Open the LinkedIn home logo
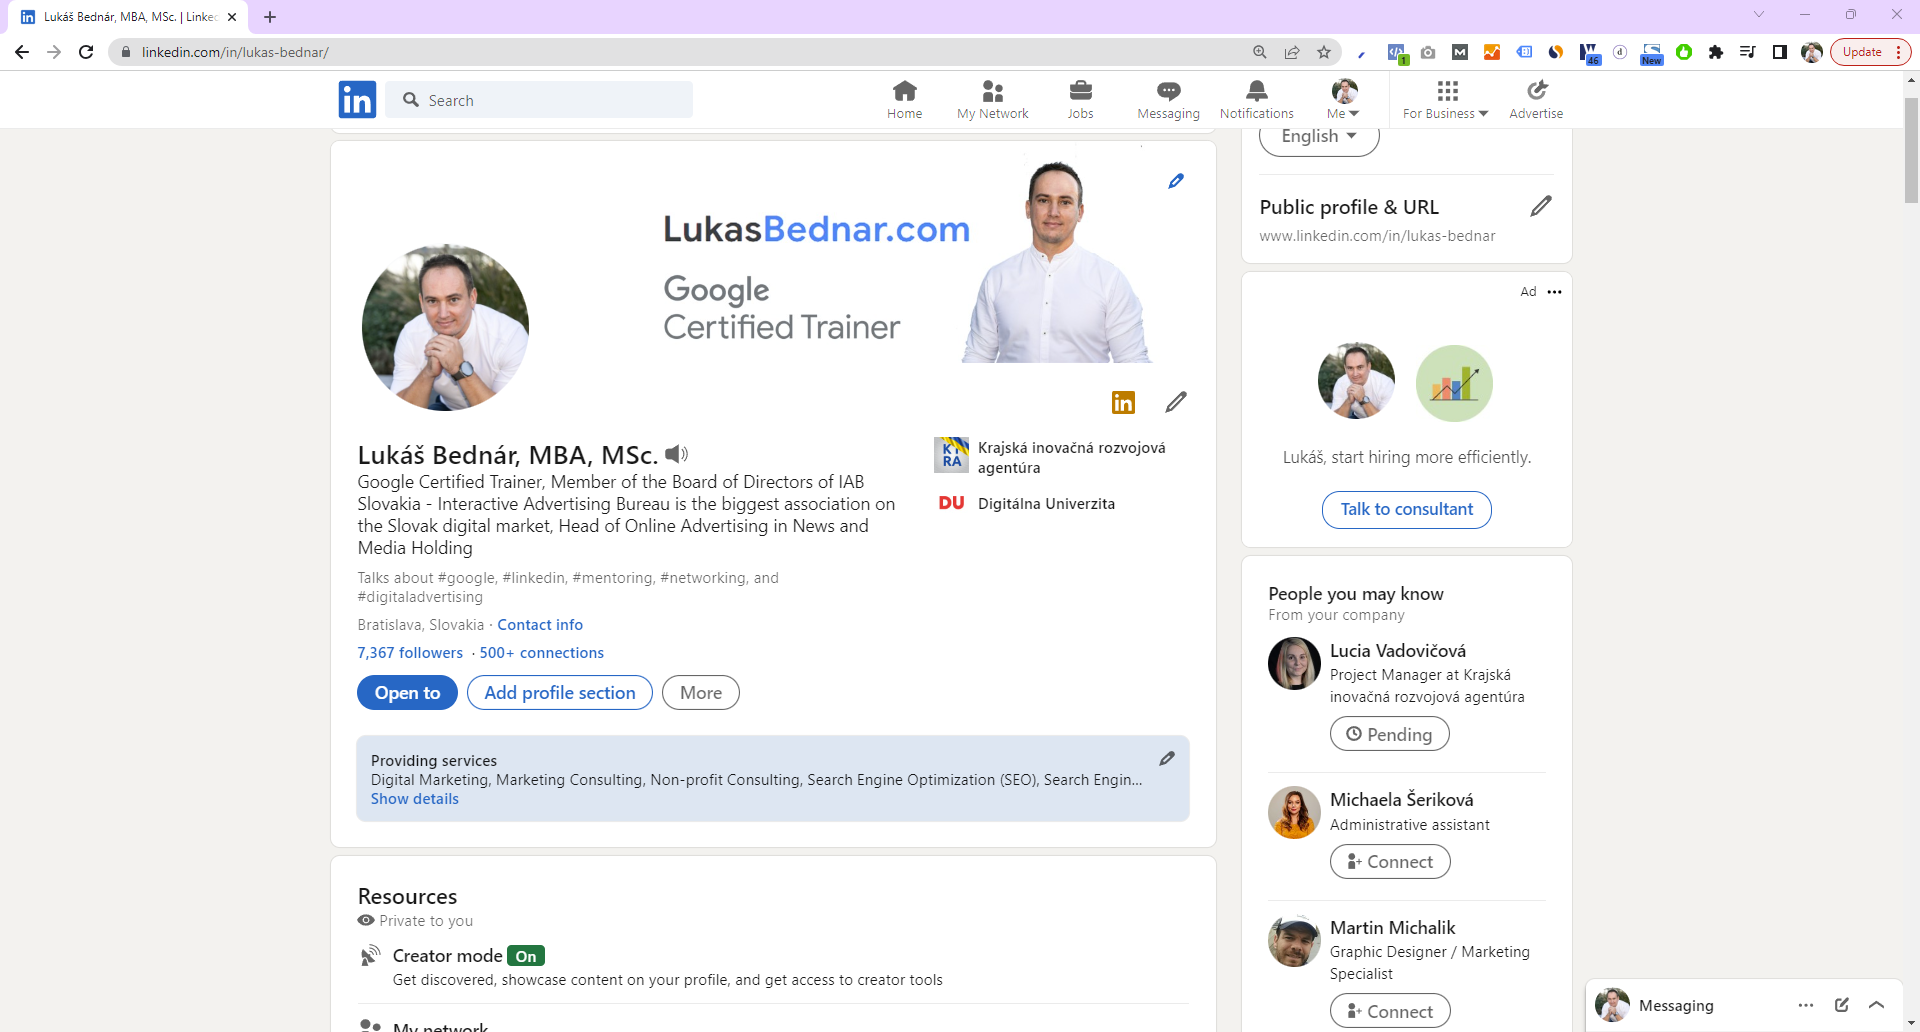 coord(357,100)
